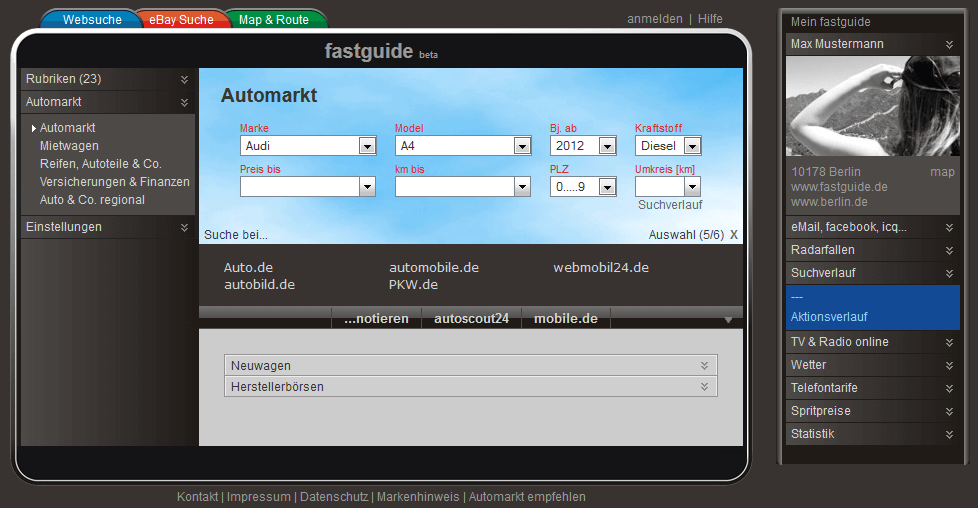Click the profile photo thumbnail
978x508 pixels.
pyautogui.click(x=873, y=106)
